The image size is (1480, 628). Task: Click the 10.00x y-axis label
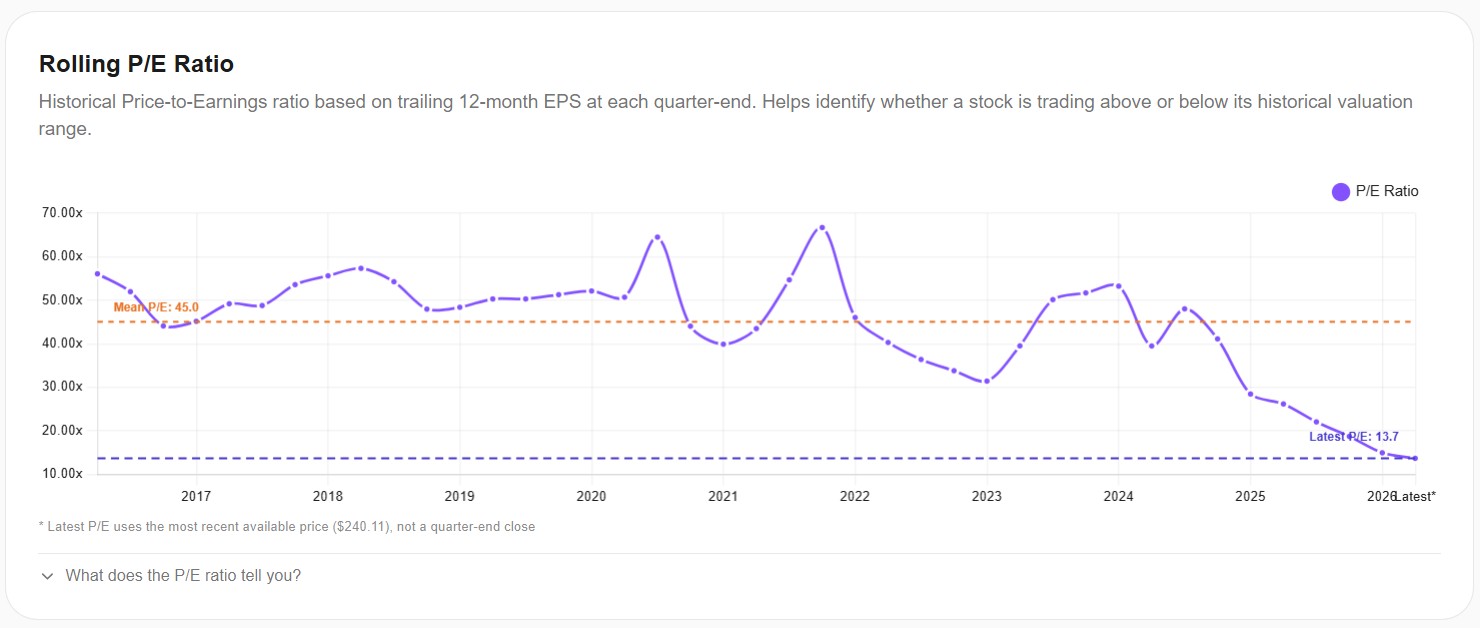tap(62, 472)
